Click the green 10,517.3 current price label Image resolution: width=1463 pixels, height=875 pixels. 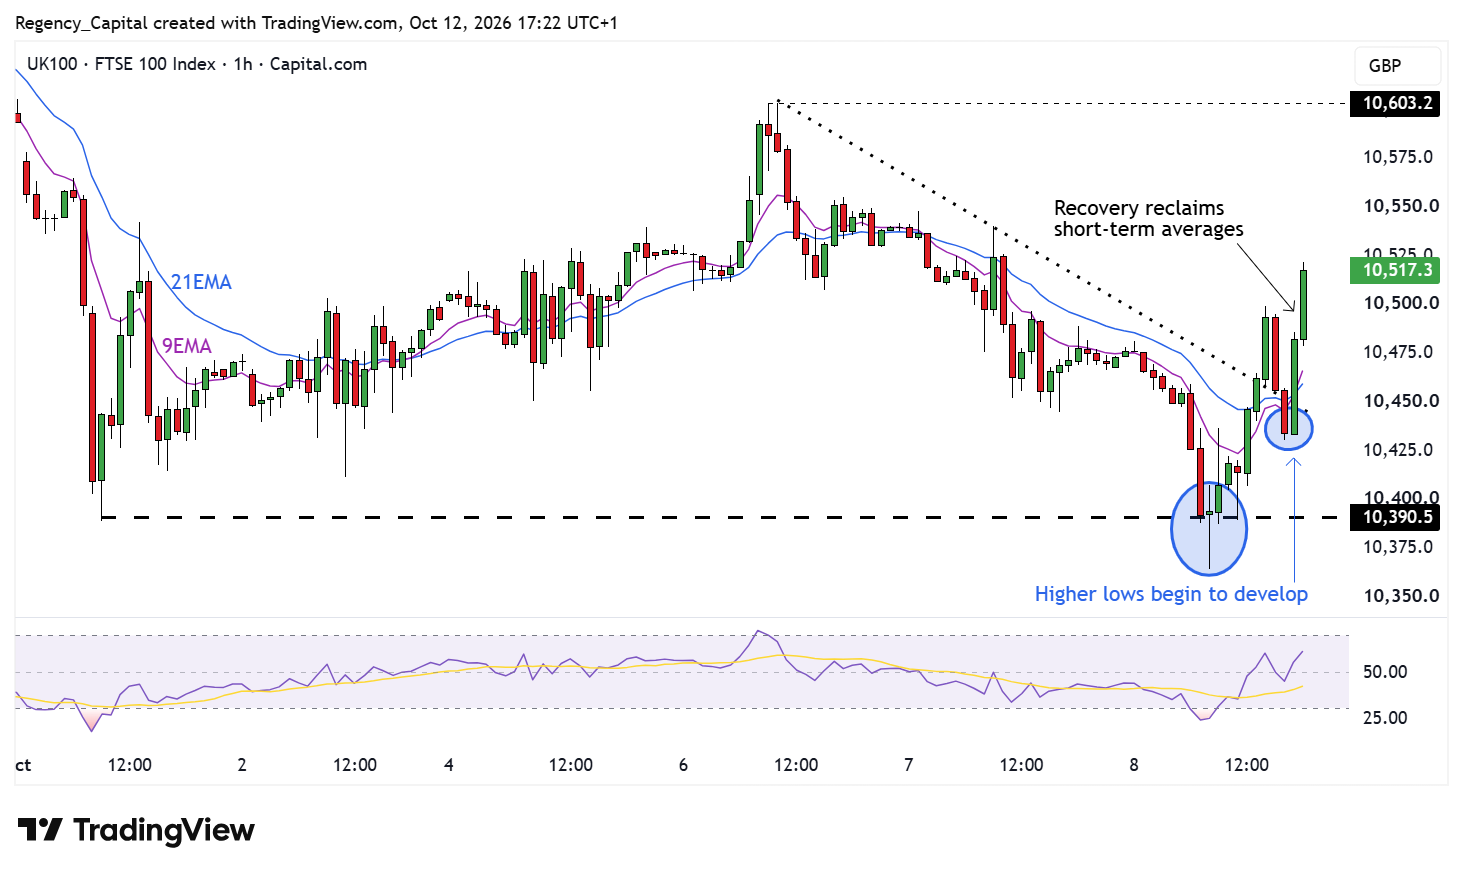coord(1395,270)
